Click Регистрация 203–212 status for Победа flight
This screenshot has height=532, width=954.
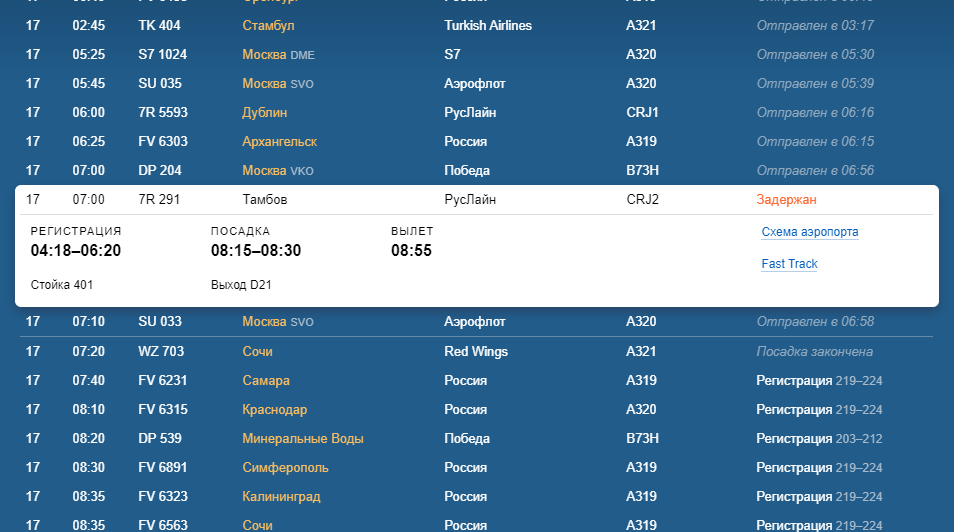point(819,439)
